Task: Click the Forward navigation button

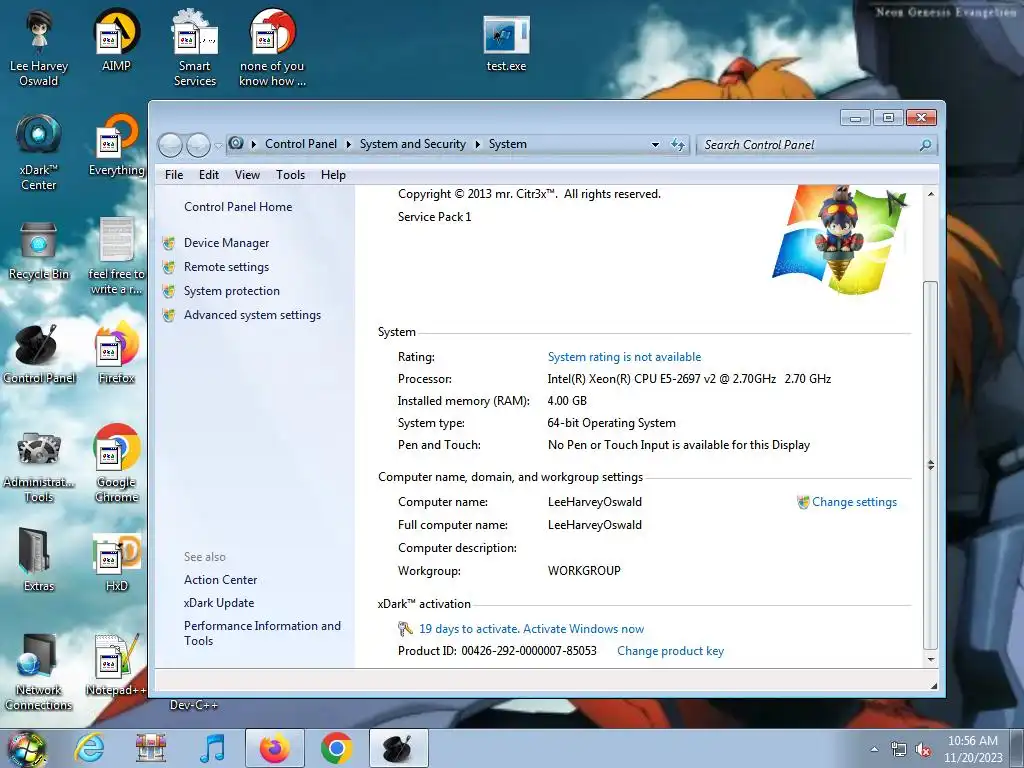Action: pos(198,145)
